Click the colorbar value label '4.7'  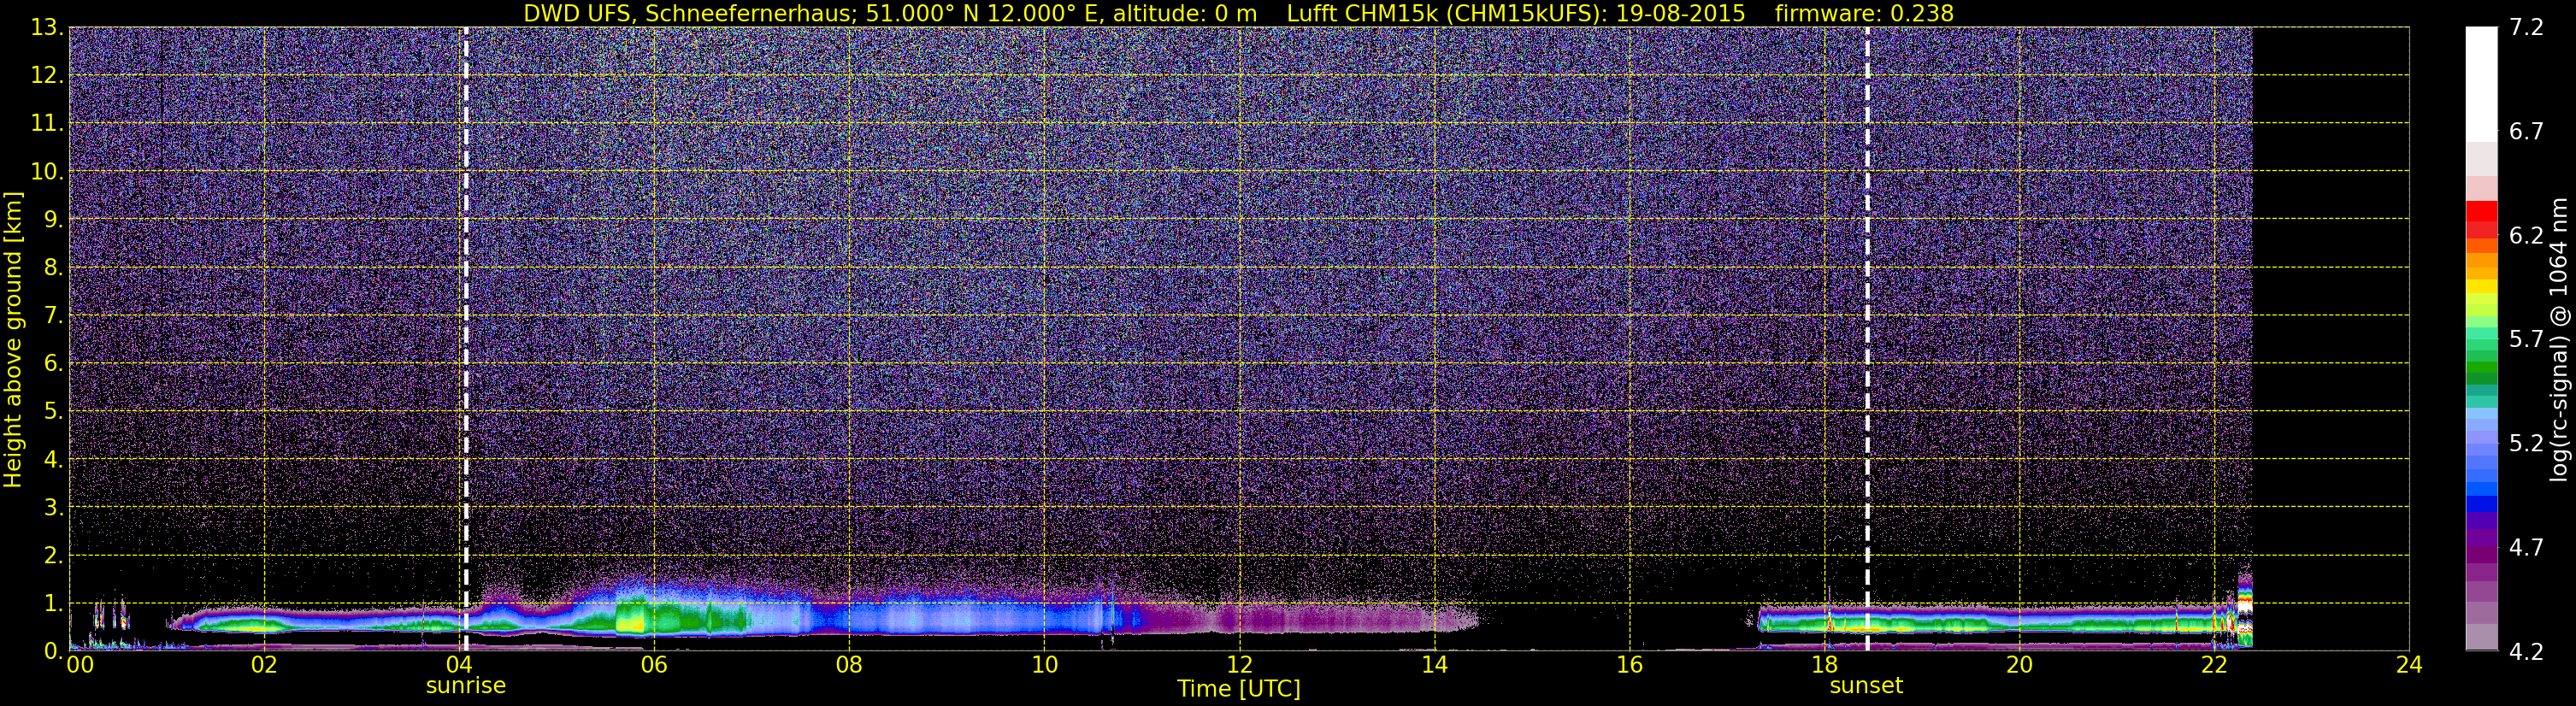[x=2526, y=548]
